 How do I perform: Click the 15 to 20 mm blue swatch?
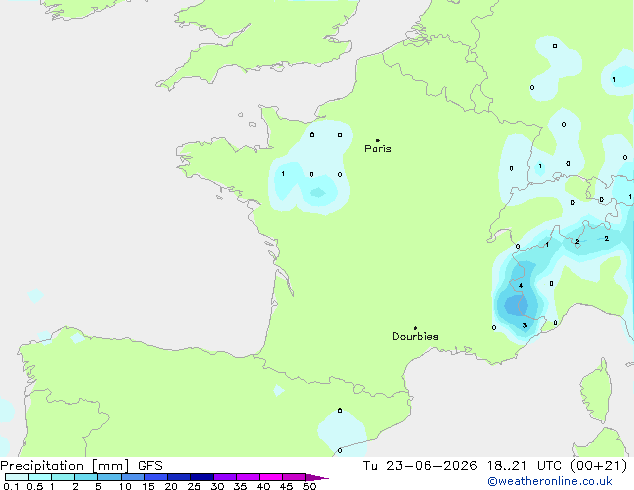point(156,477)
